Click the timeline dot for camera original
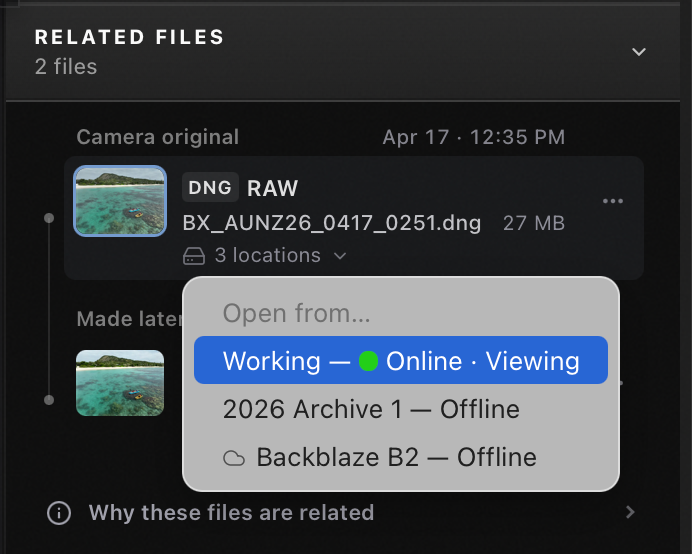Image resolution: width=692 pixels, height=554 pixels. click(49, 218)
